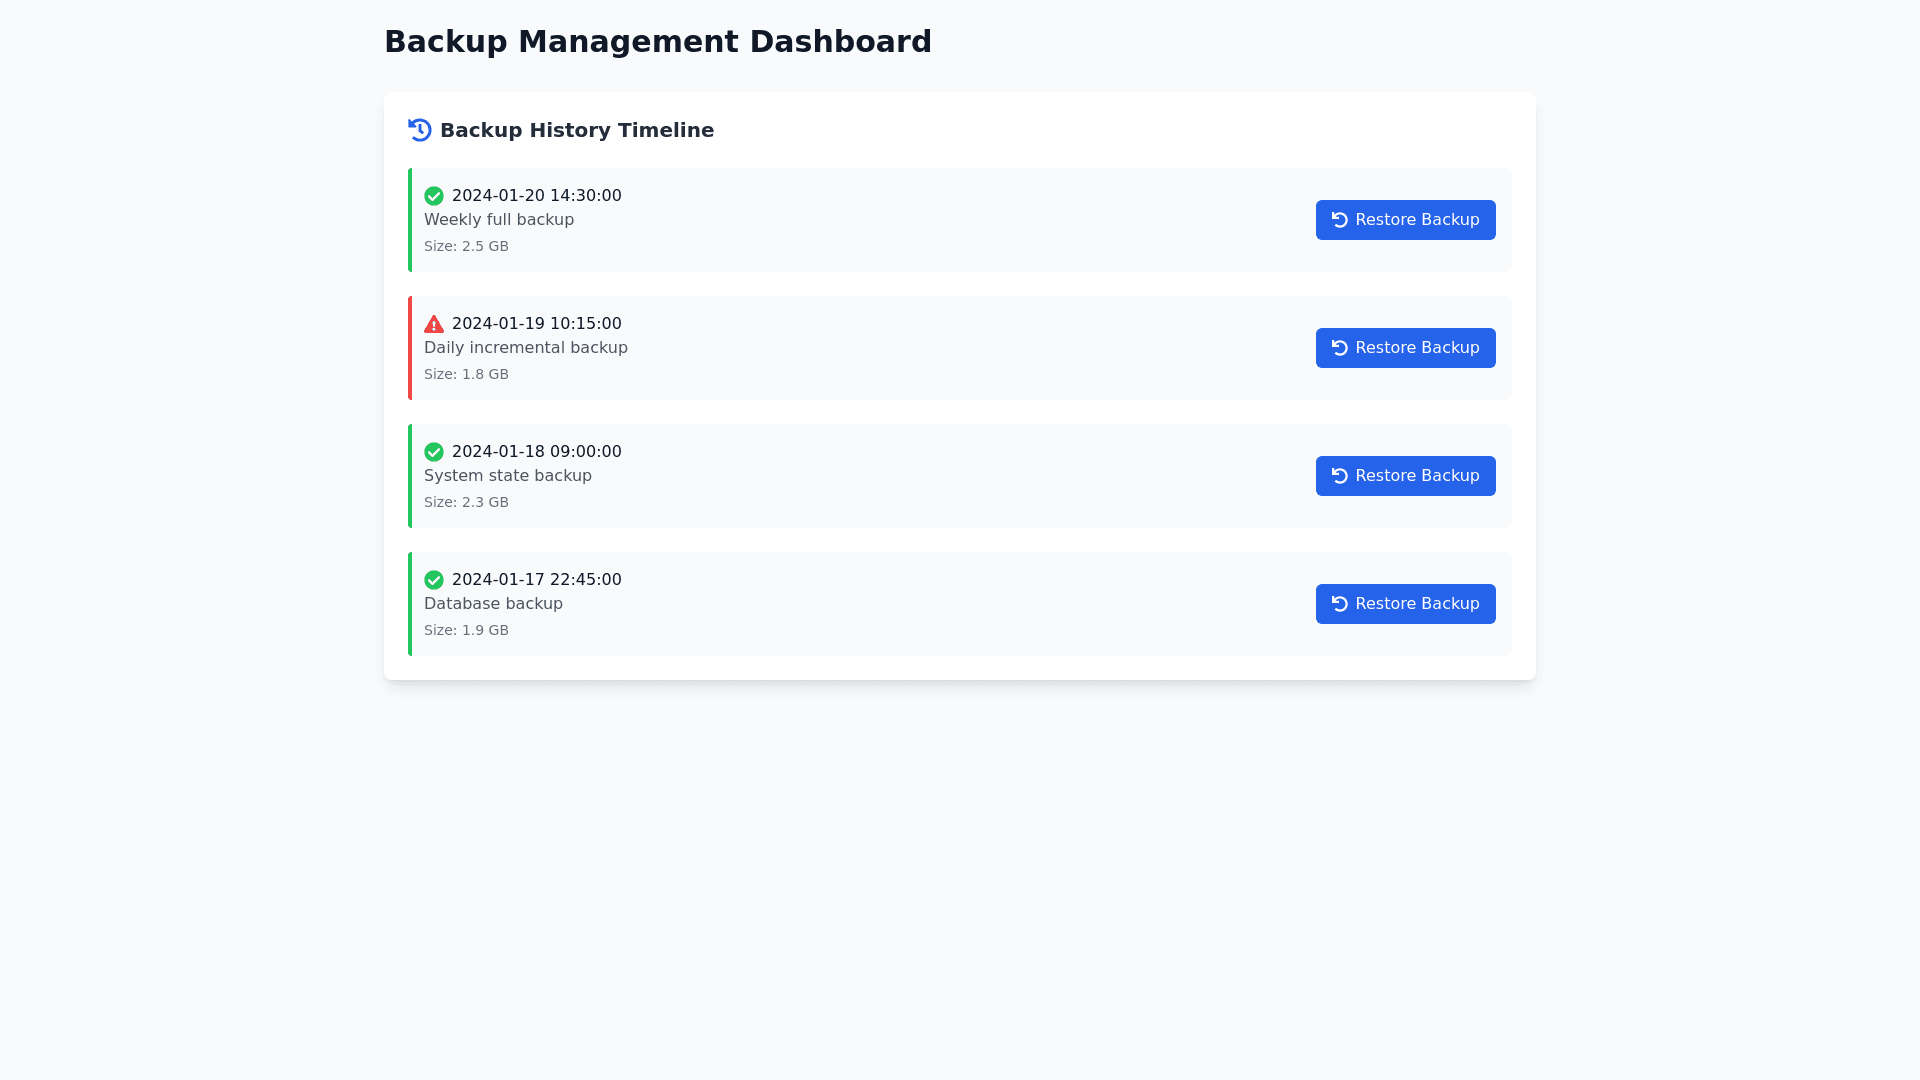
Task: Click the Database backup description text
Action: [493, 604]
